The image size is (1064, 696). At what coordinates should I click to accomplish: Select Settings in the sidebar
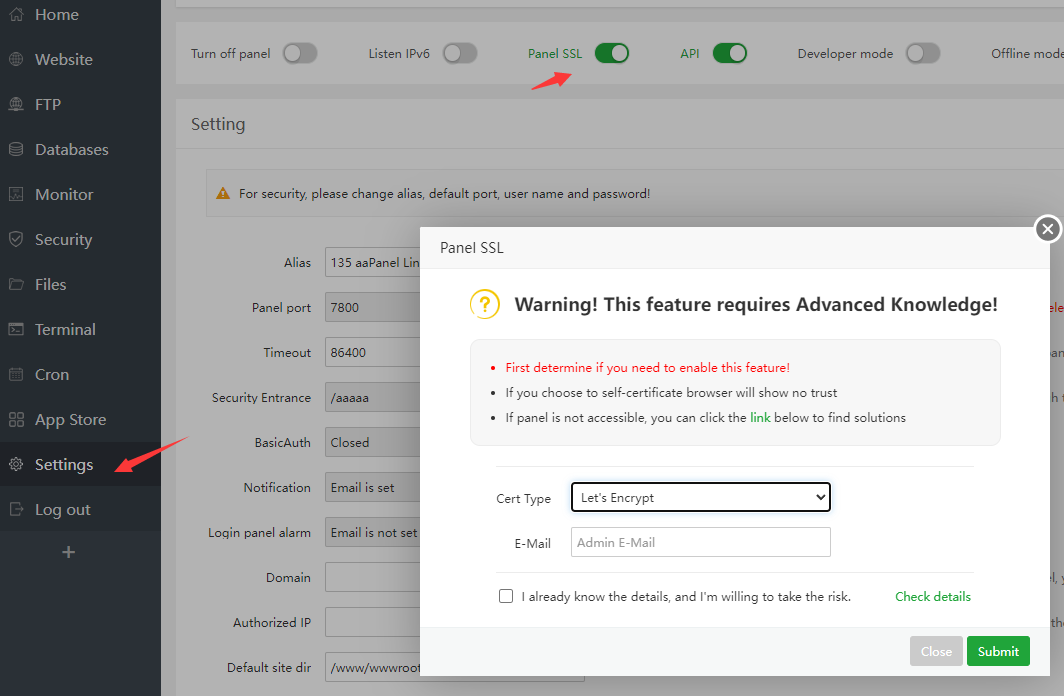pyautogui.click(x=64, y=464)
